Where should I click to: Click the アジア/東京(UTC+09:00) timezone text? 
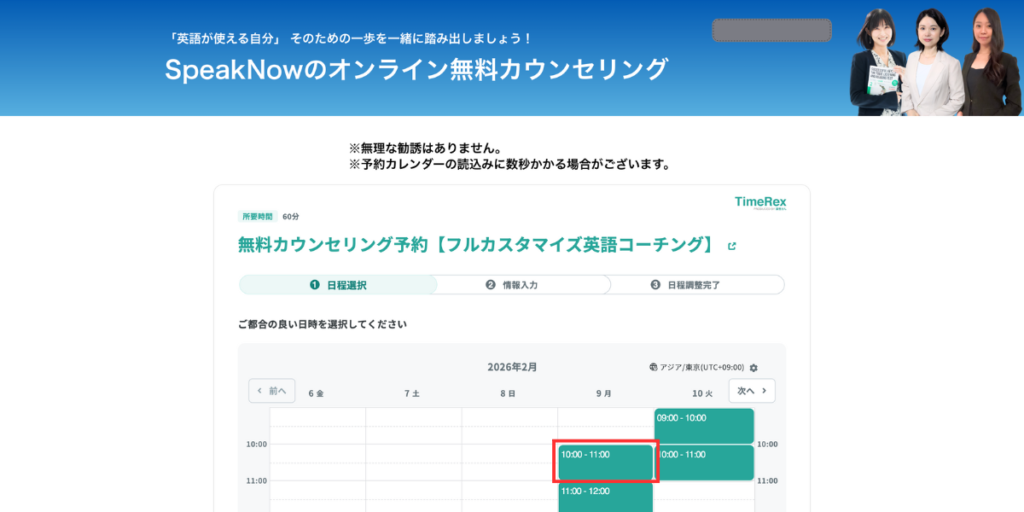coord(702,368)
